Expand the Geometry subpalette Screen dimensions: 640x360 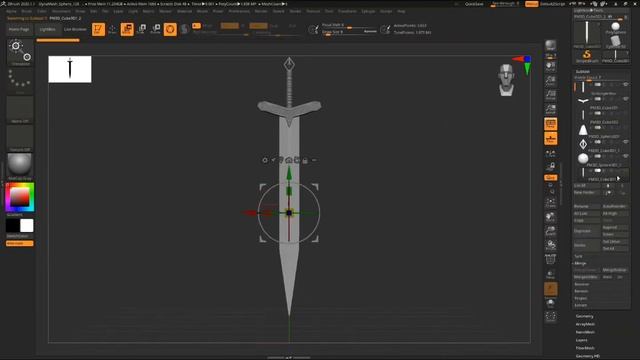584,316
